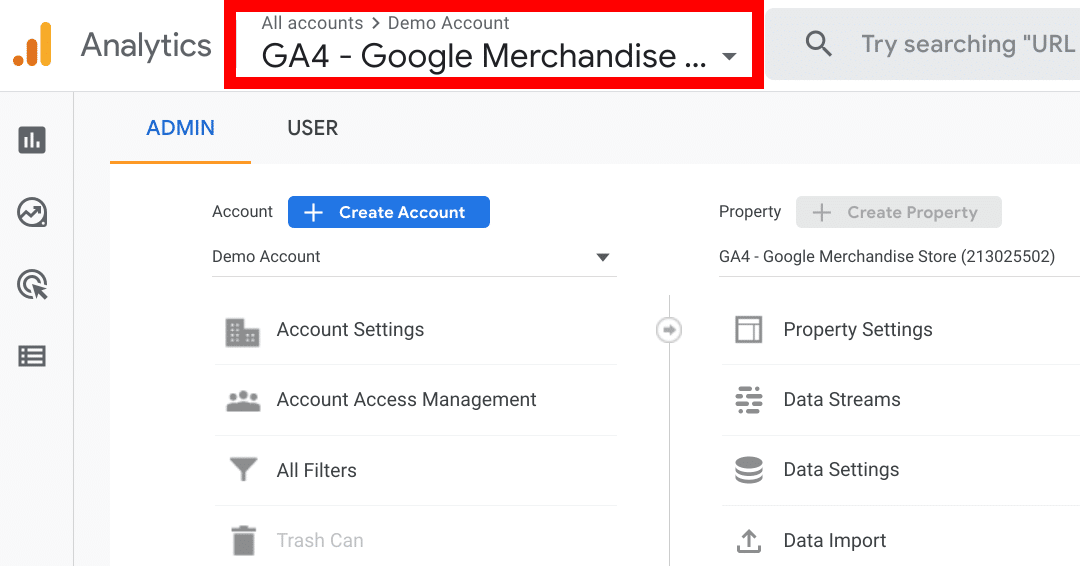Click the Create Account button
Image resolution: width=1080 pixels, height=566 pixels.
coord(389,212)
